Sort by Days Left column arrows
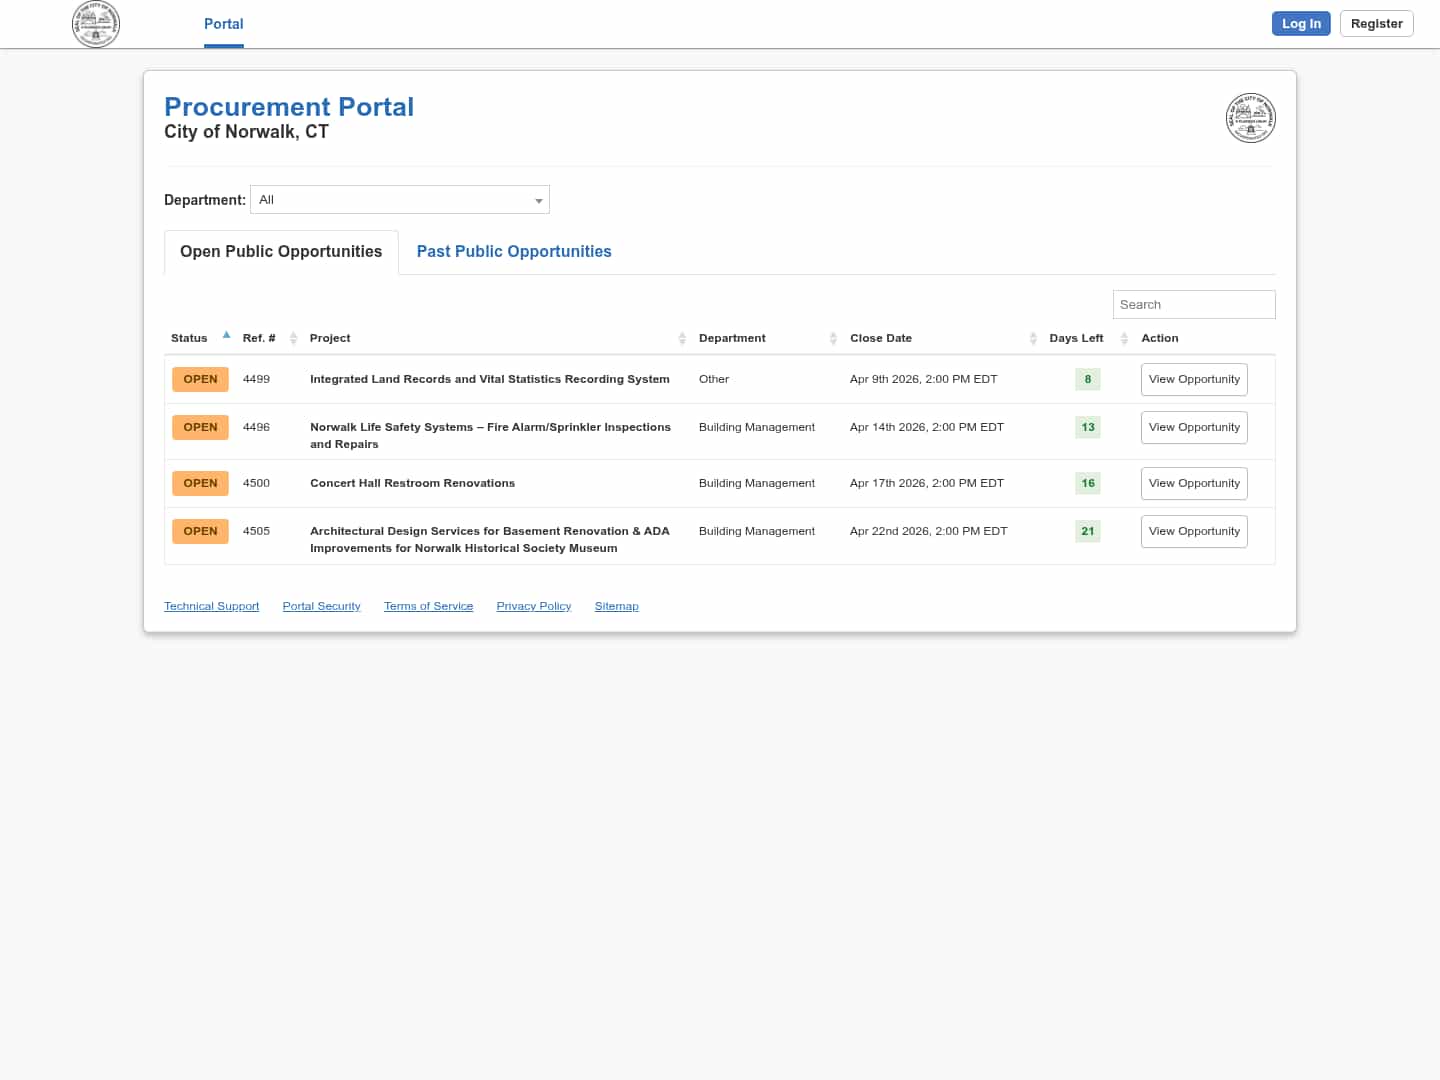 coord(1124,338)
